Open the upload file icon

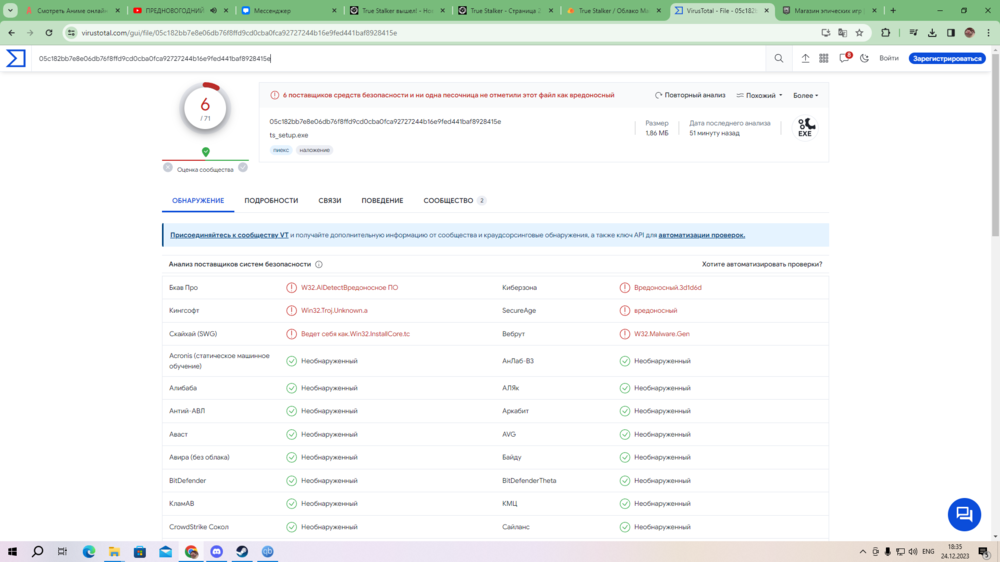pyautogui.click(x=805, y=58)
